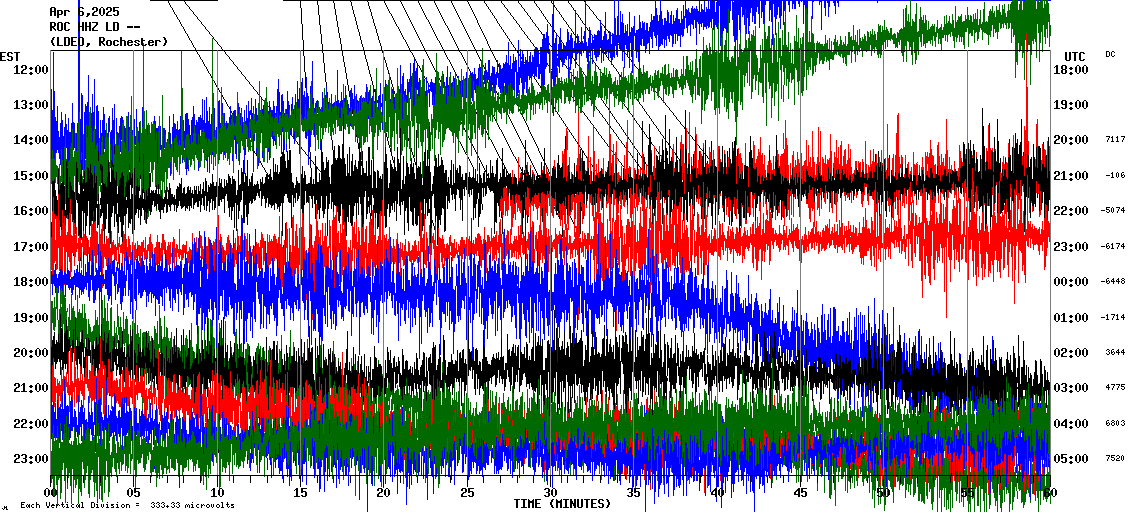Click the EST time label '16:00'

tap(30, 211)
